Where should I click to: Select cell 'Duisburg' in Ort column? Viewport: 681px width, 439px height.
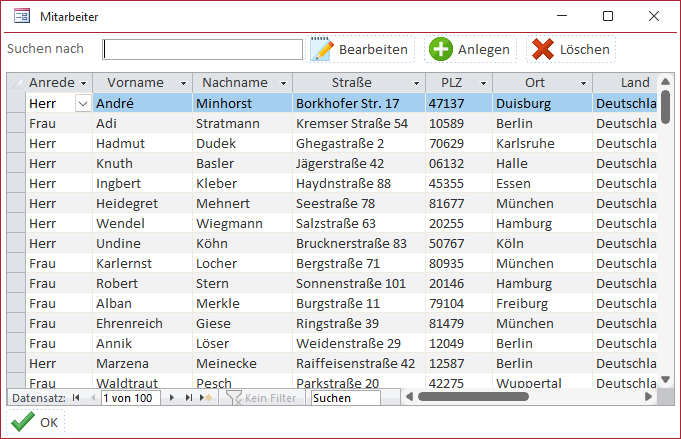tap(542, 103)
